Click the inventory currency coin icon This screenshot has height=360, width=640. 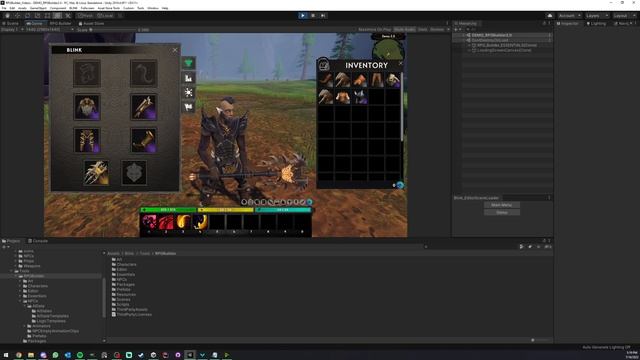(400, 185)
